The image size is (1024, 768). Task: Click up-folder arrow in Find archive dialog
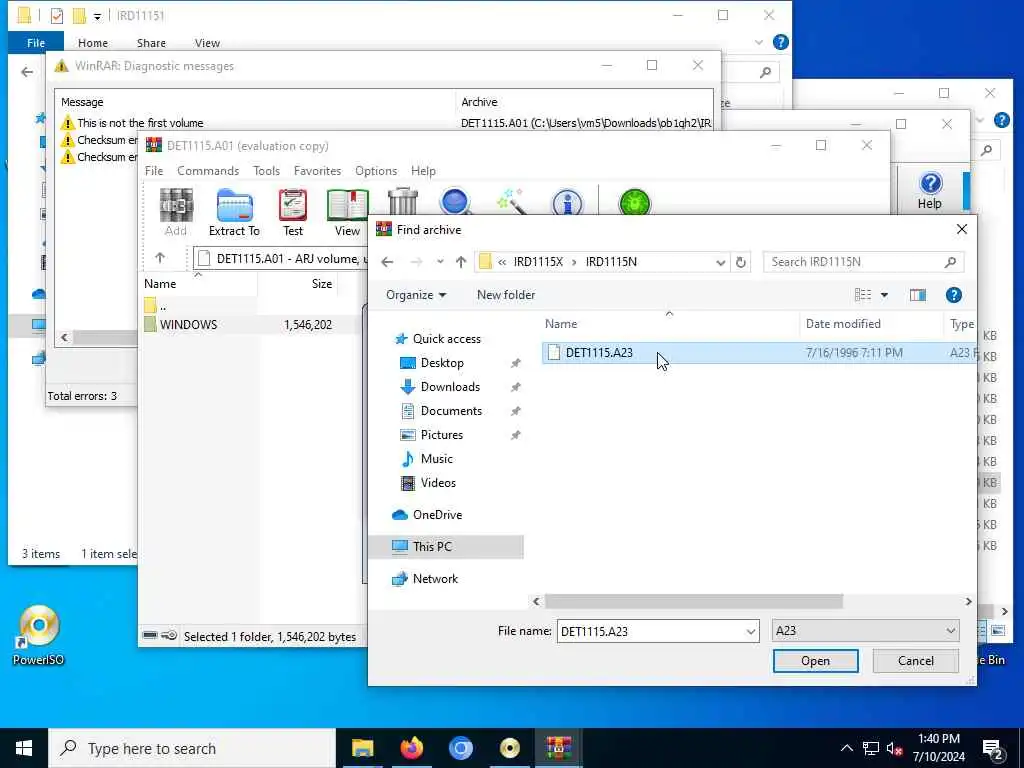point(461,262)
